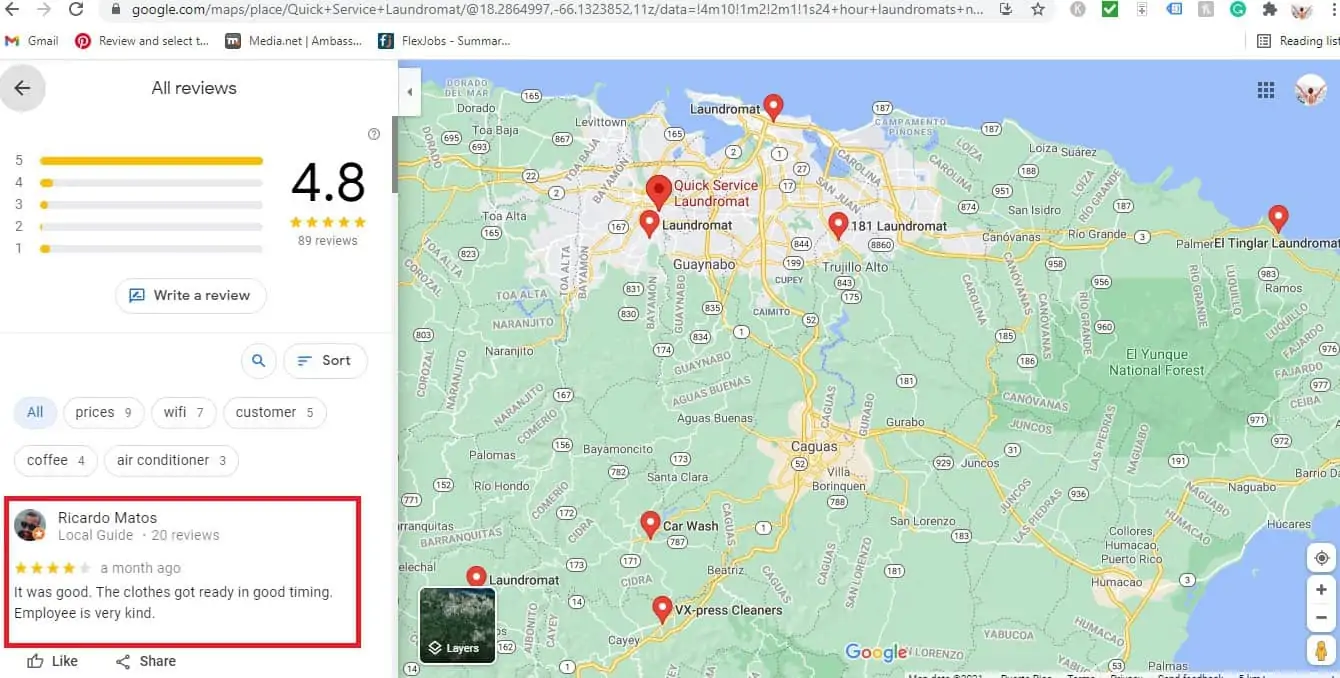Open the Google account avatar on the map

coord(1310,90)
